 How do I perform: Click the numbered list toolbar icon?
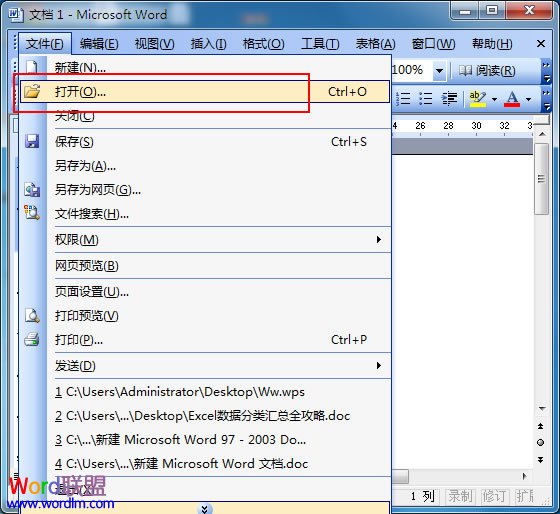(403, 98)
